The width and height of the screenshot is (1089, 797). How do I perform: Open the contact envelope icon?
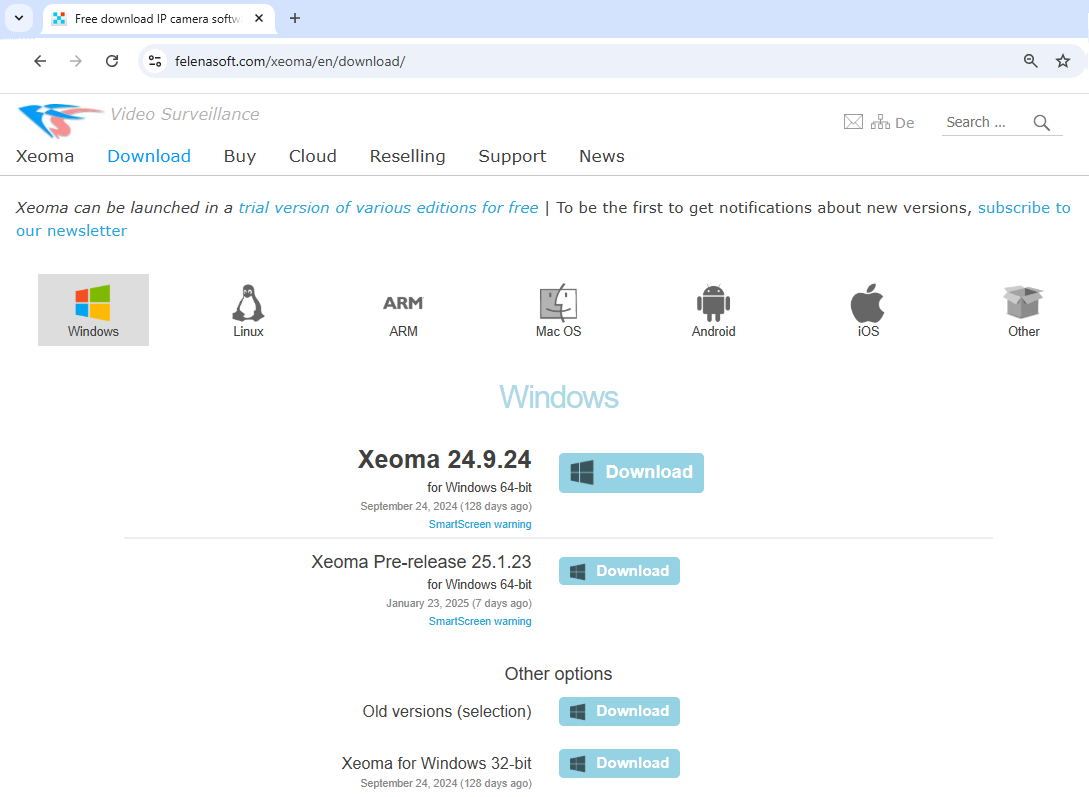pos(853,122)
